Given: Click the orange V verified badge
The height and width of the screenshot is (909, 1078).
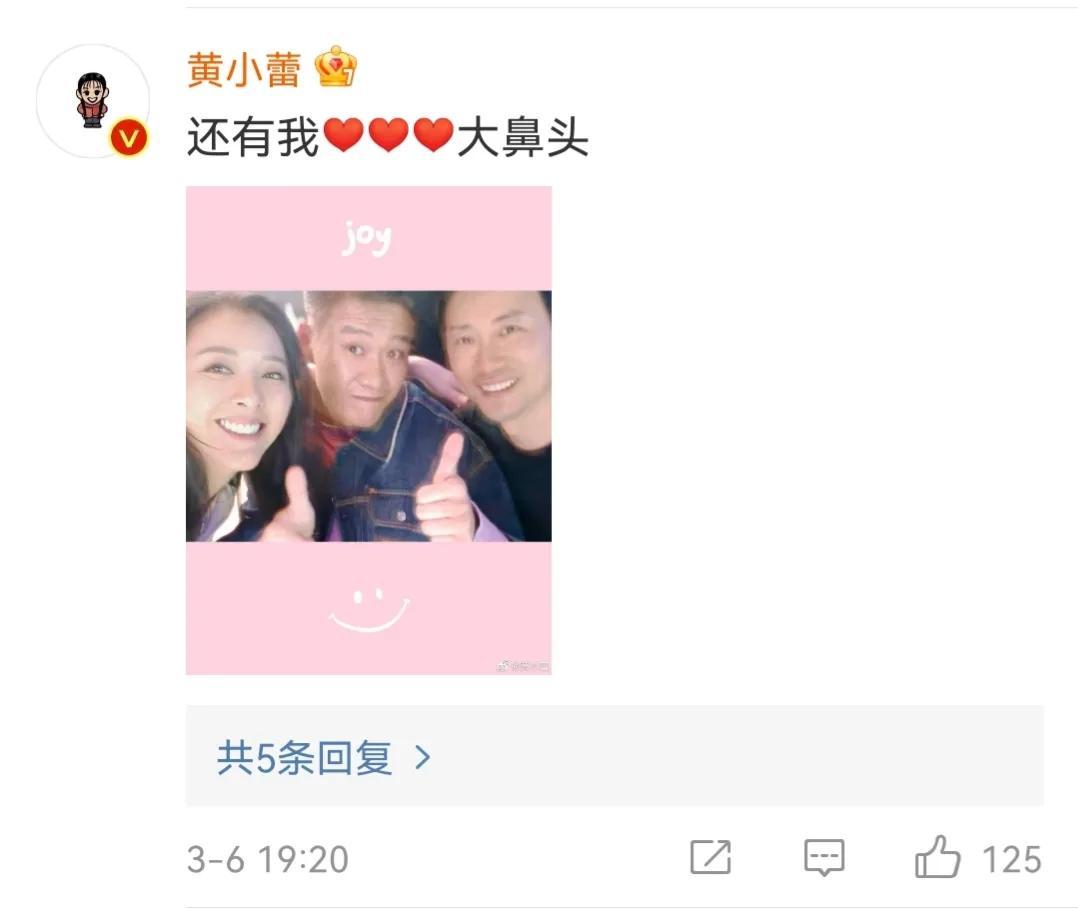Looking at the screenshot, I should [129, 138].
